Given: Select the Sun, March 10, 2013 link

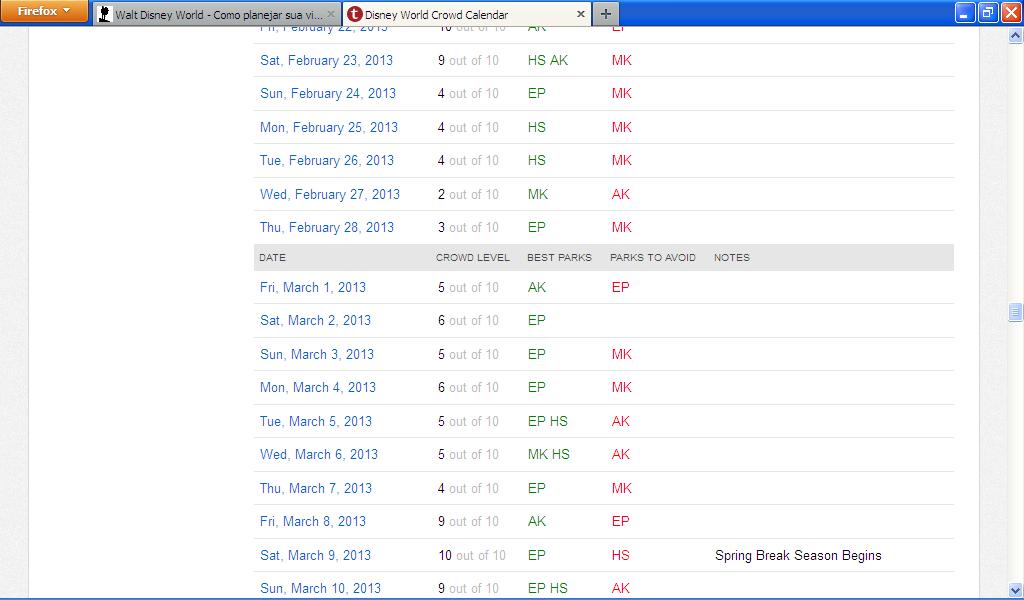Looking at the screenshot, I should [320, 588].
